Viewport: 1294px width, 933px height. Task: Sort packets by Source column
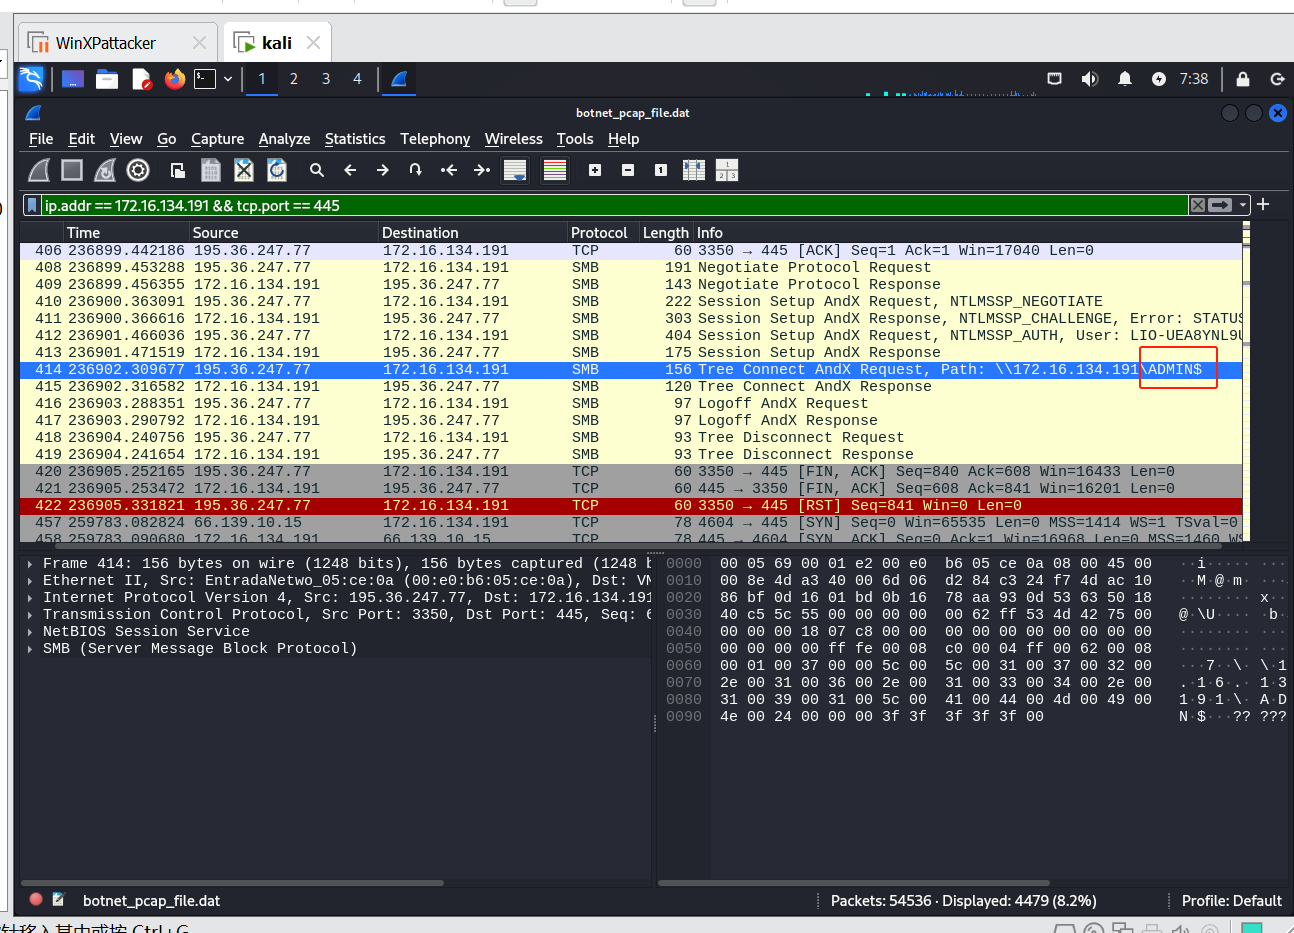pos(285,233)
